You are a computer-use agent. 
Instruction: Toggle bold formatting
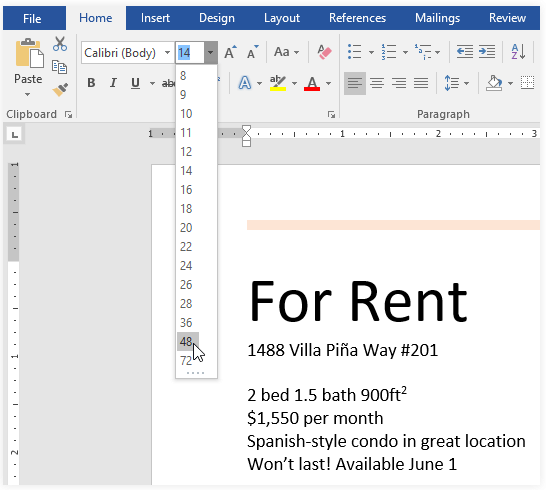click(x=91, y=83)
